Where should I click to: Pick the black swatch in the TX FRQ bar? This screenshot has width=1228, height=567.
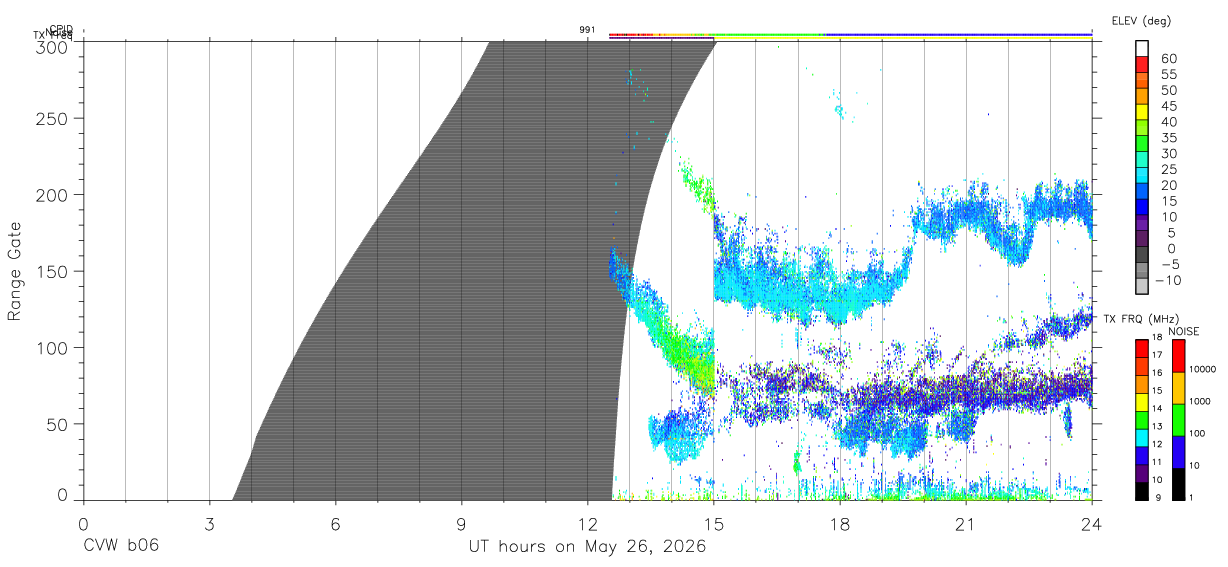[1142, 491]
